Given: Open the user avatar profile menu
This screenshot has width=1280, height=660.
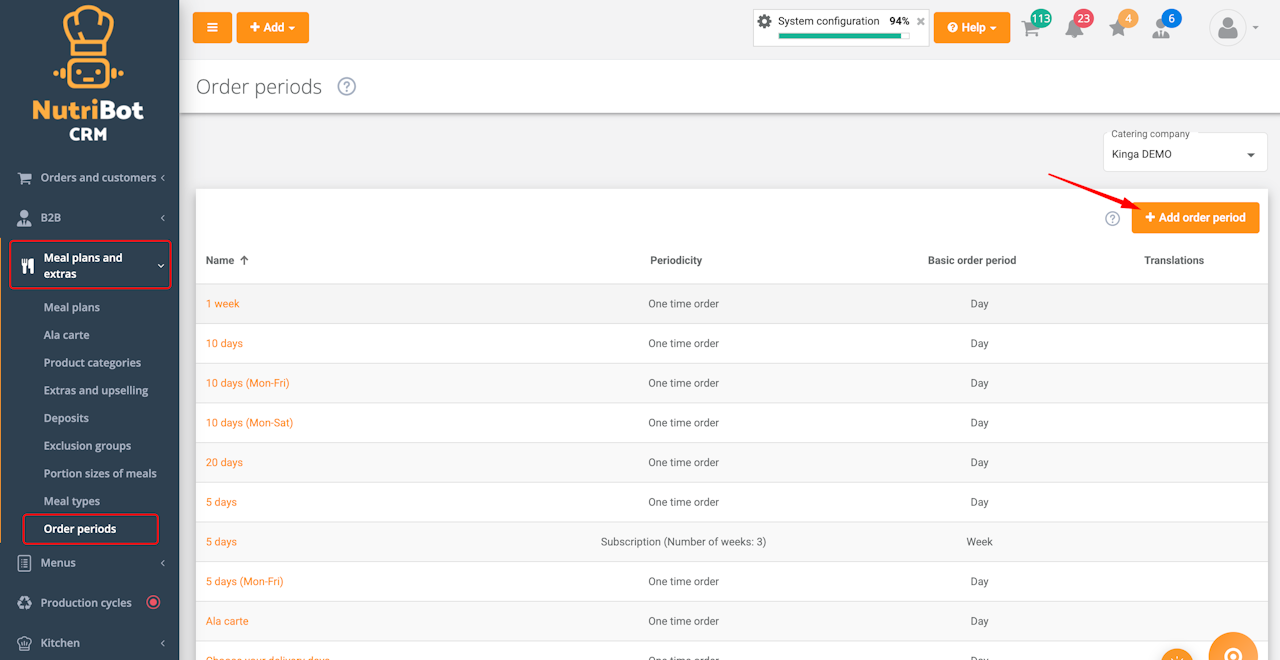Looking at the screenshot, I should [x=1234, y=28].
